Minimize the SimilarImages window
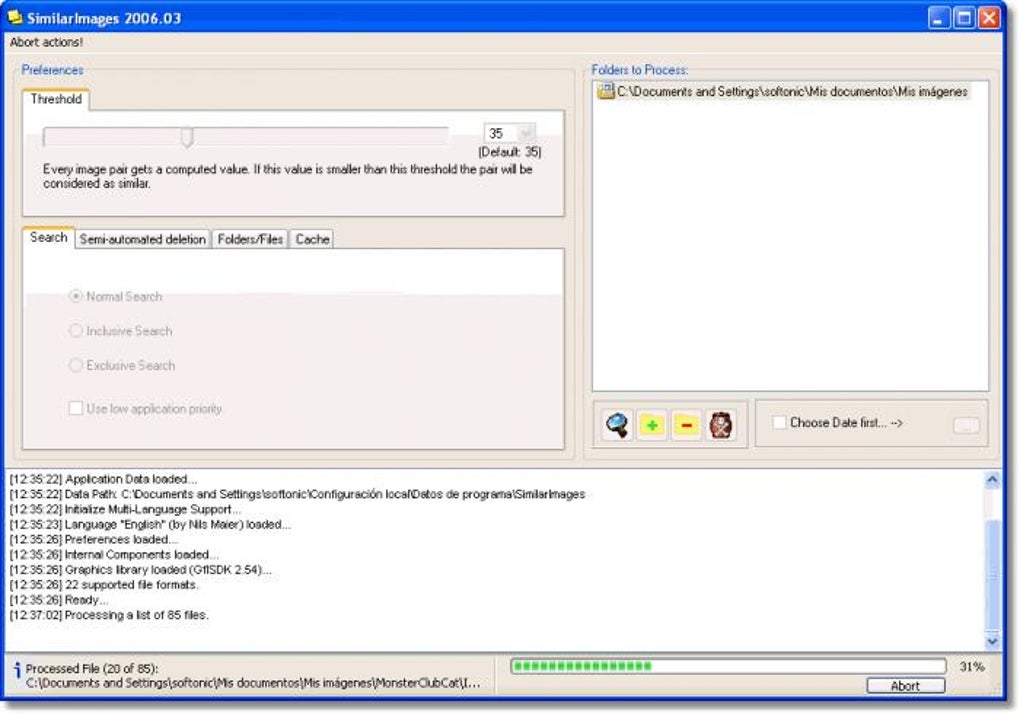 (939, 18)
